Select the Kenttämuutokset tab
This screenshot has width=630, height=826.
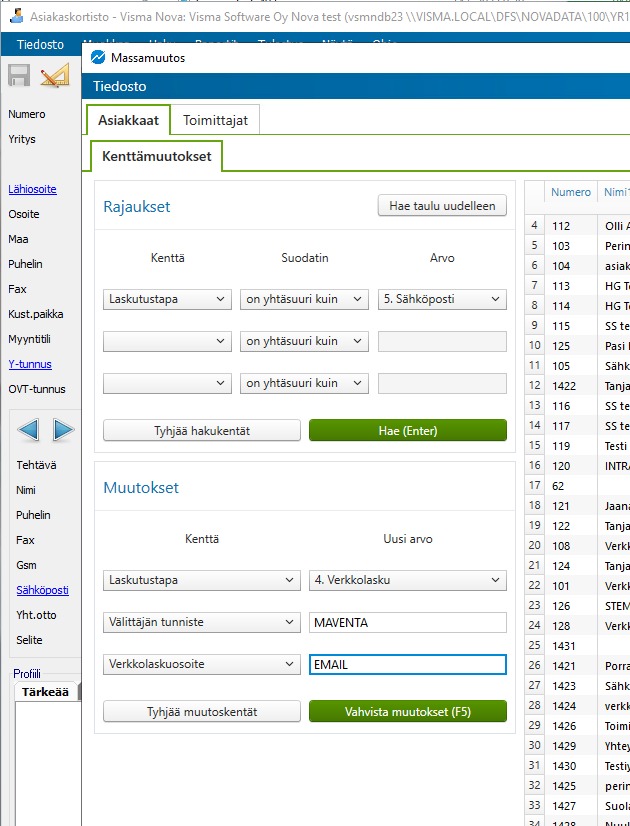156,156
